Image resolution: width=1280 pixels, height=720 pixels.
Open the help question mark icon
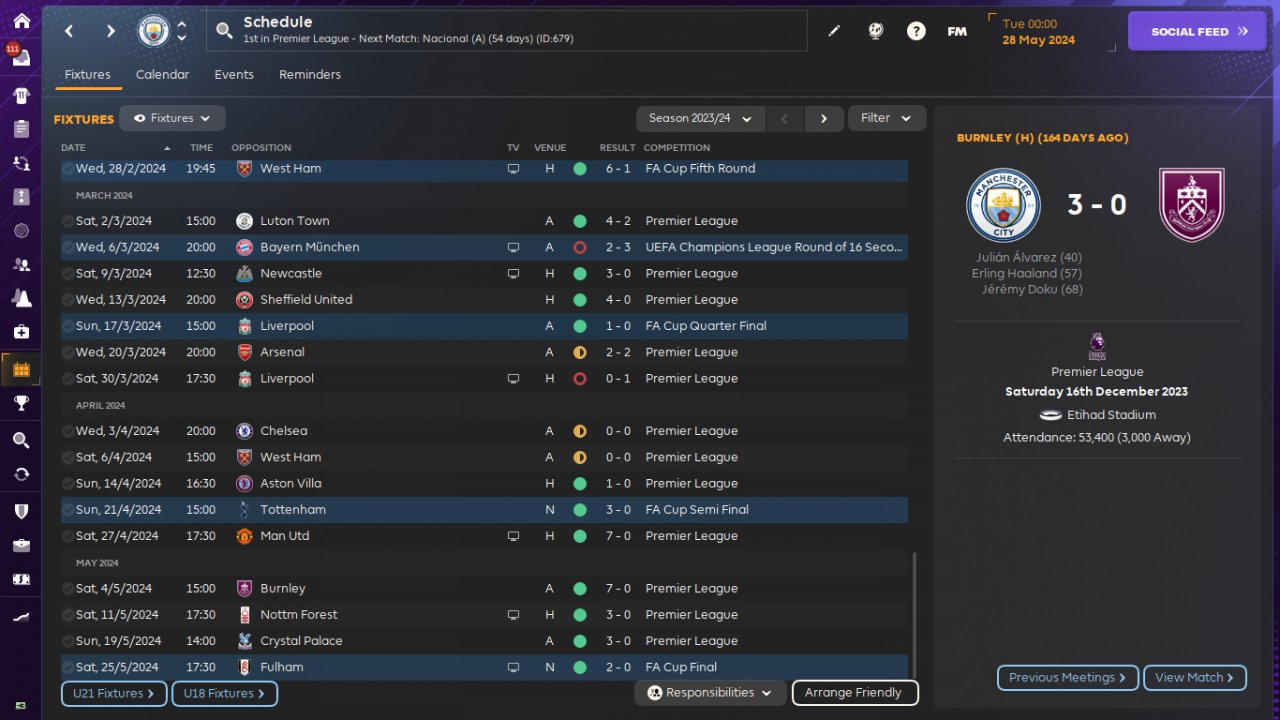(x=916, y=31)
